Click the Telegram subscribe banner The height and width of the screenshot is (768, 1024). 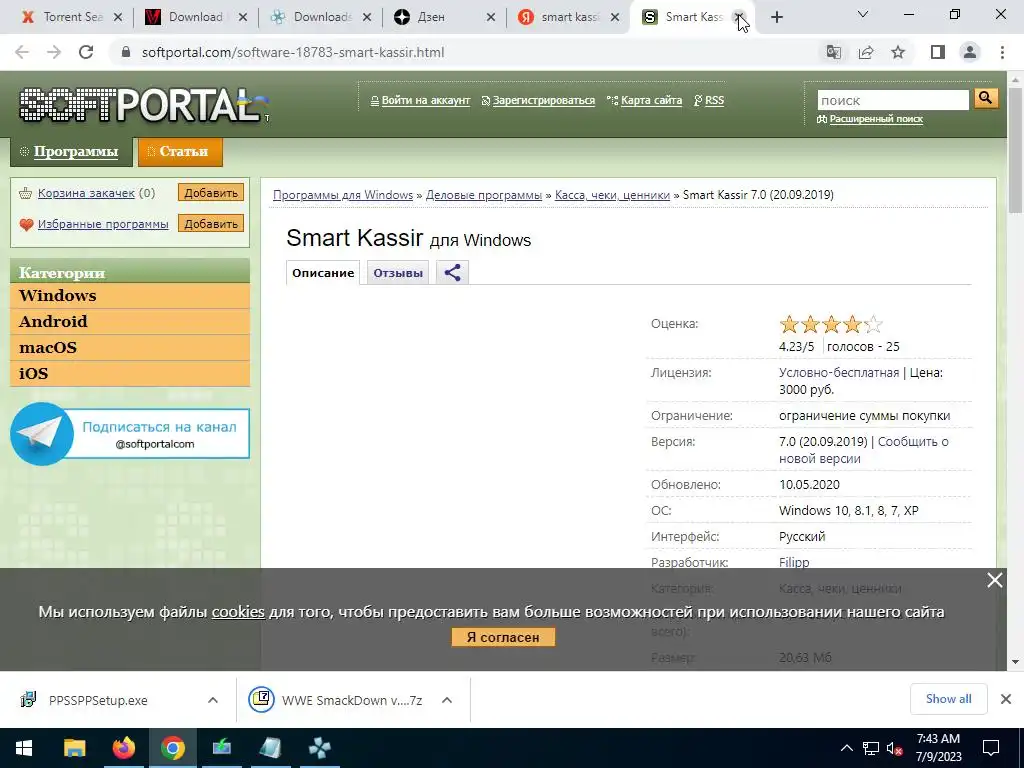pyautogui.click(x=130, y=434)
